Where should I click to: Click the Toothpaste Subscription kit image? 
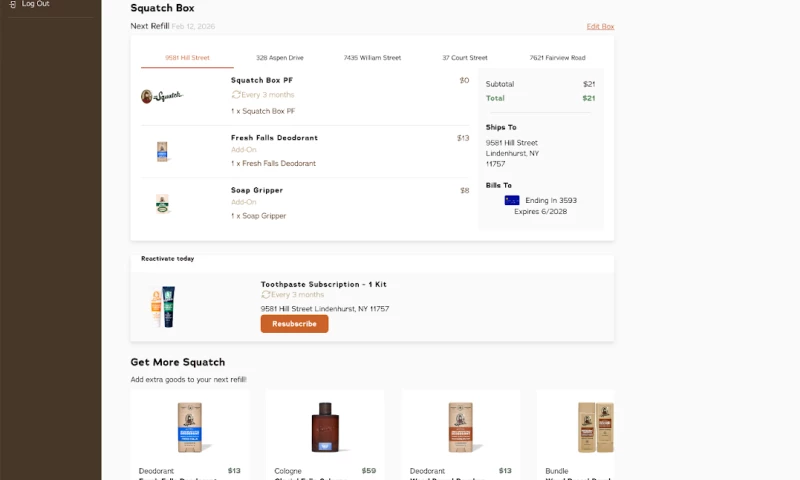[x=163, y=307]
